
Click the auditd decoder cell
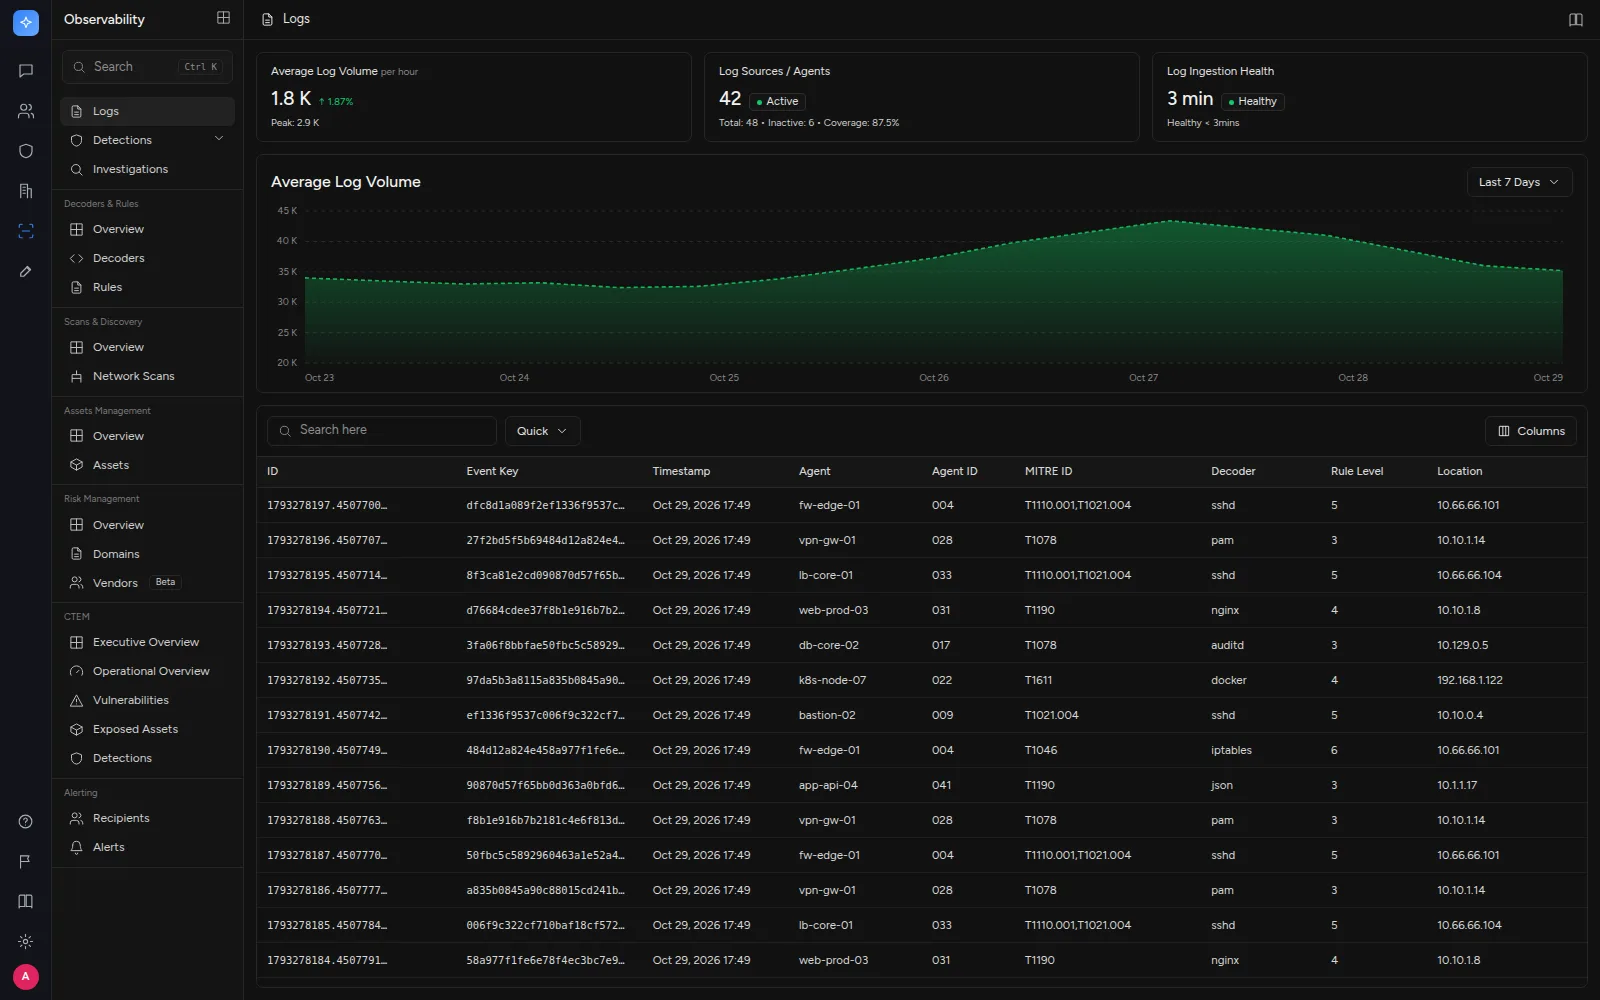click(1227, 645)
